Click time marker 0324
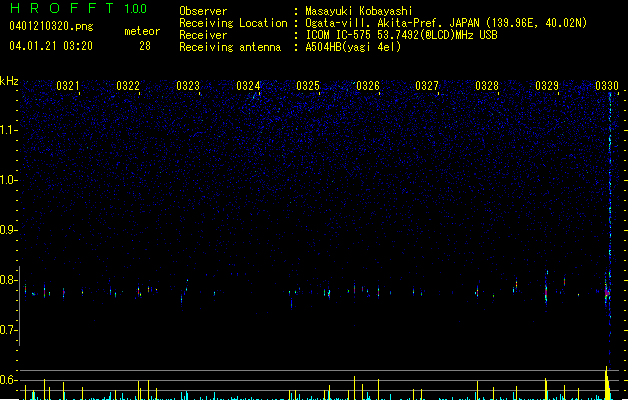The height and width of the screenshot is (400, 629). point(248,85)
